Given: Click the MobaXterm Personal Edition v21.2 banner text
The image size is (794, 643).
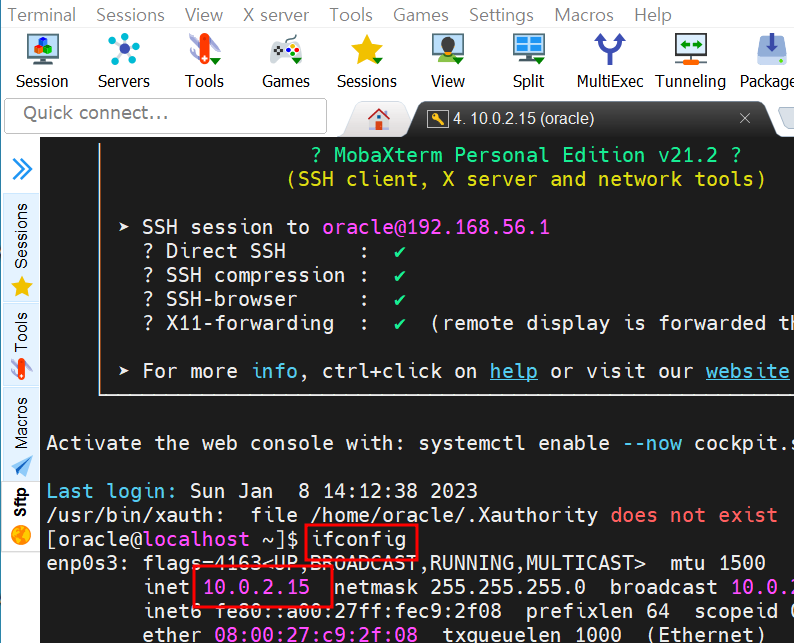Looking at the screenshot, I should tap(526, 155).
